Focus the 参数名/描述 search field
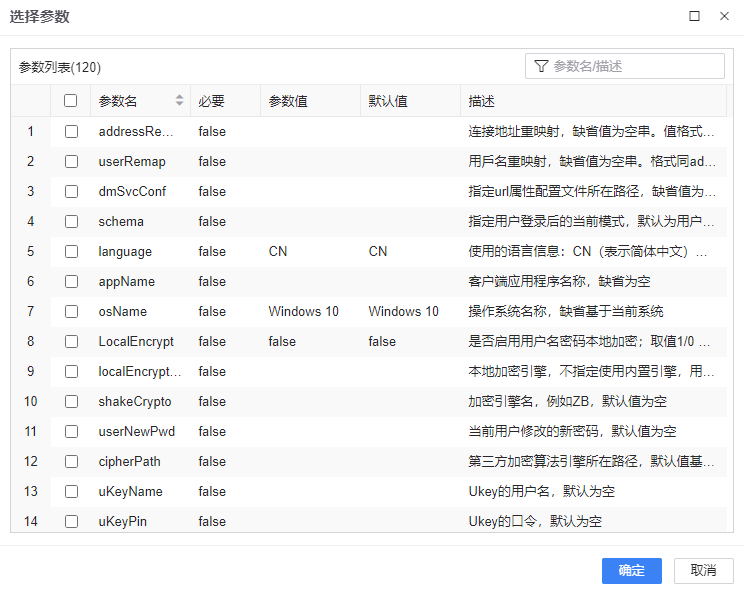Image resolution: width=744 pixels, height=590 pixels. tap(624, 66)
